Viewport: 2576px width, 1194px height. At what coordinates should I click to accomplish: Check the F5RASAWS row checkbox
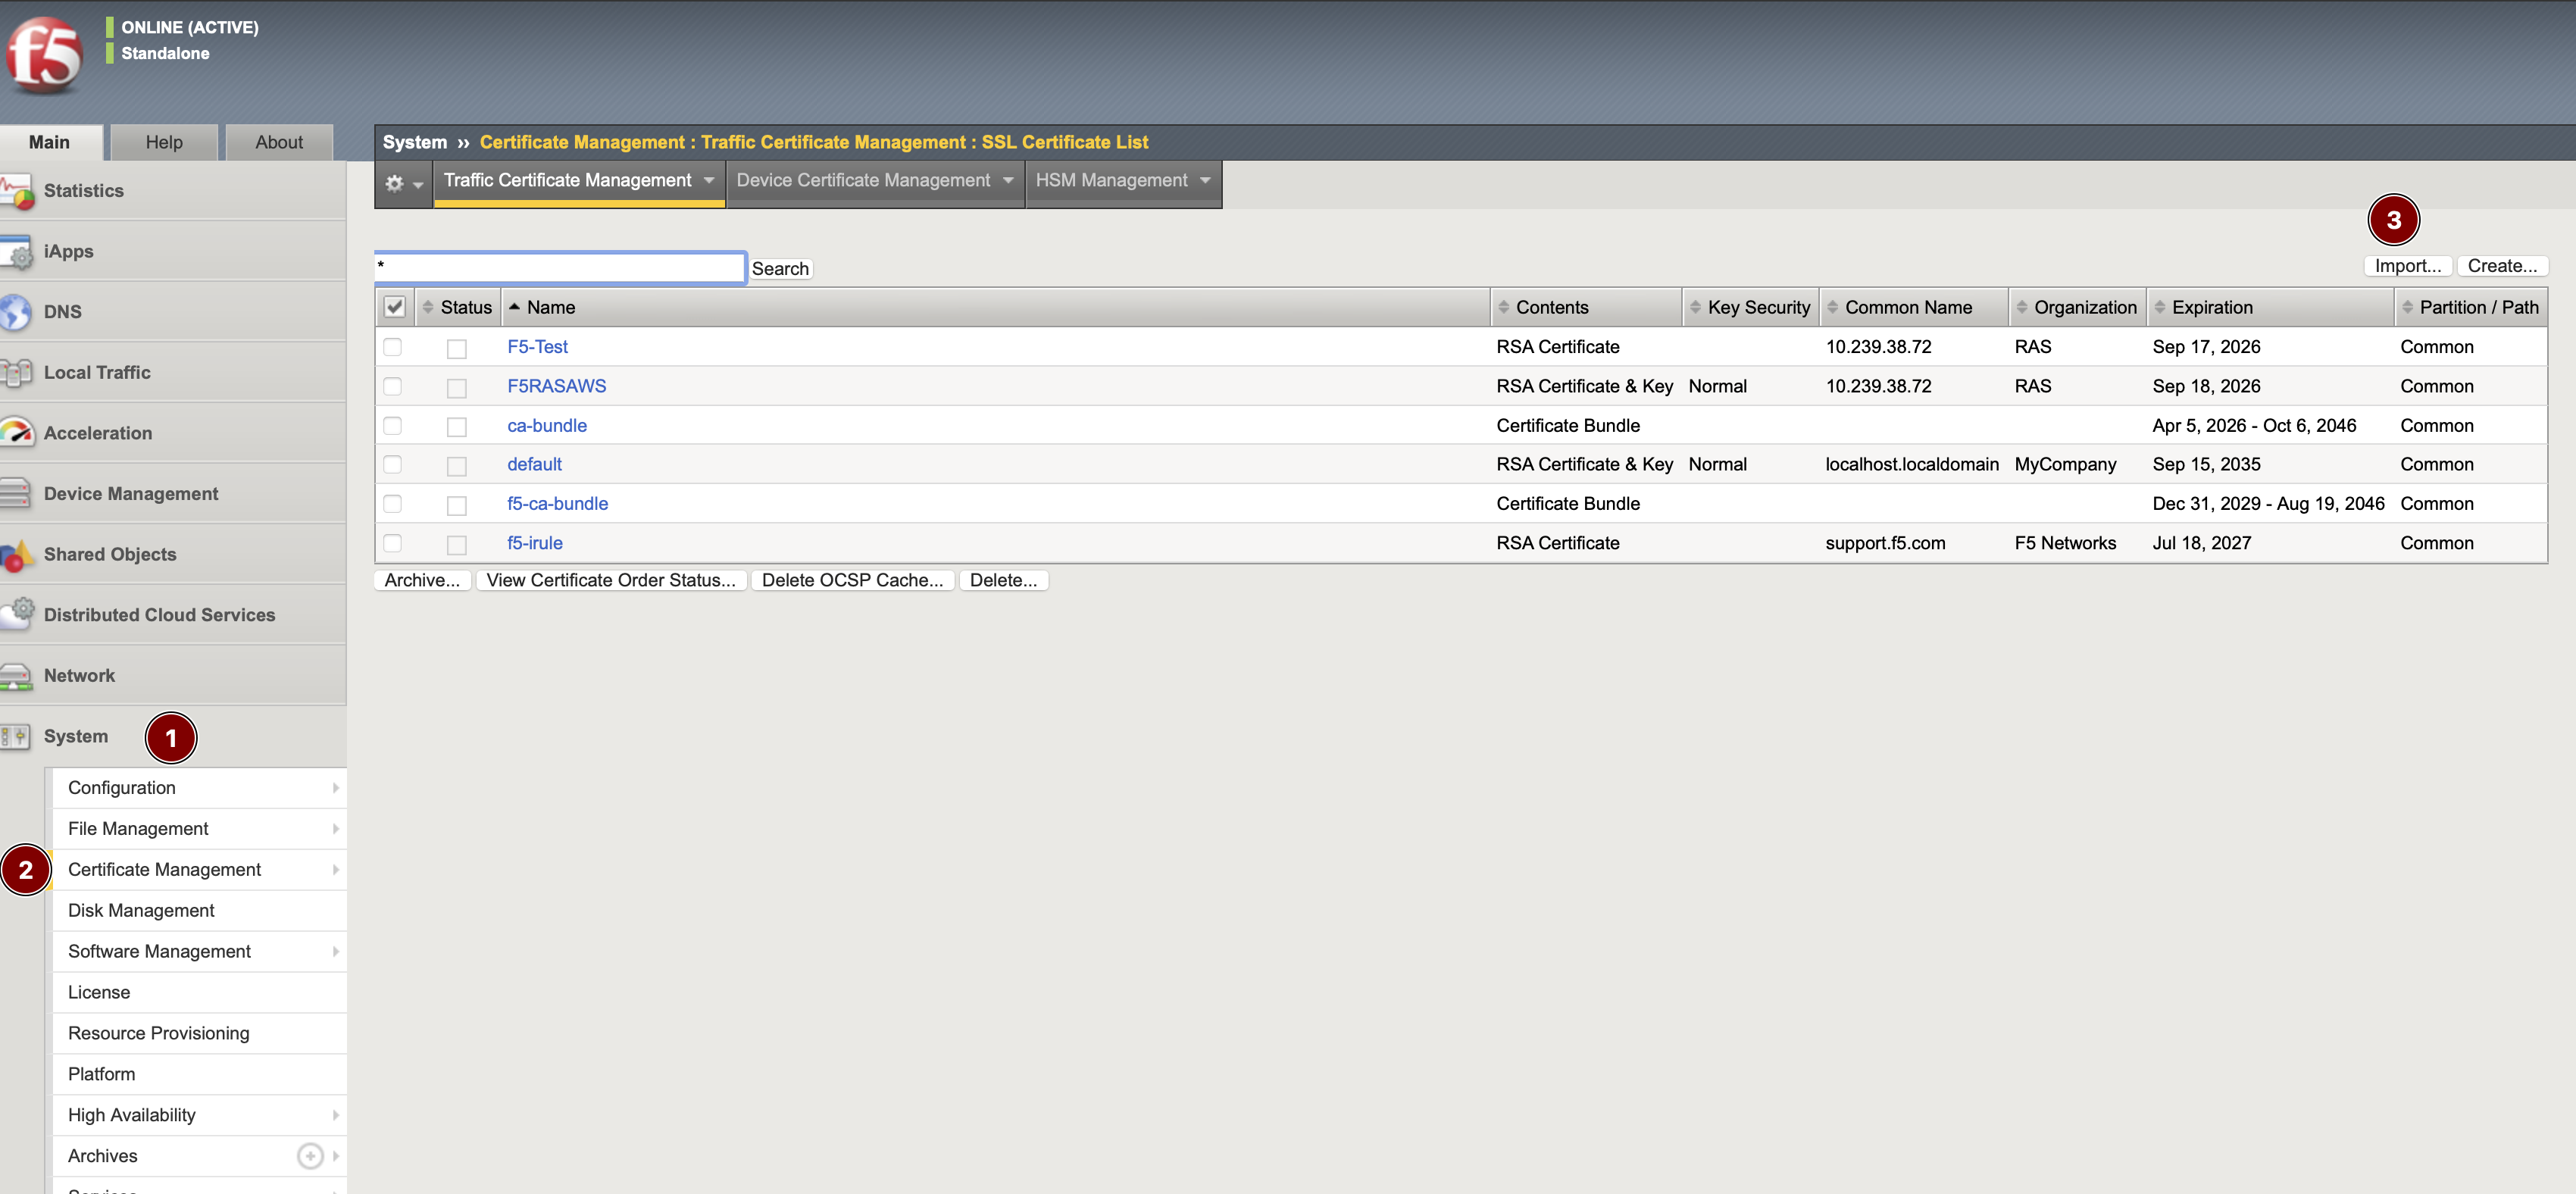[x=393, y=386]
